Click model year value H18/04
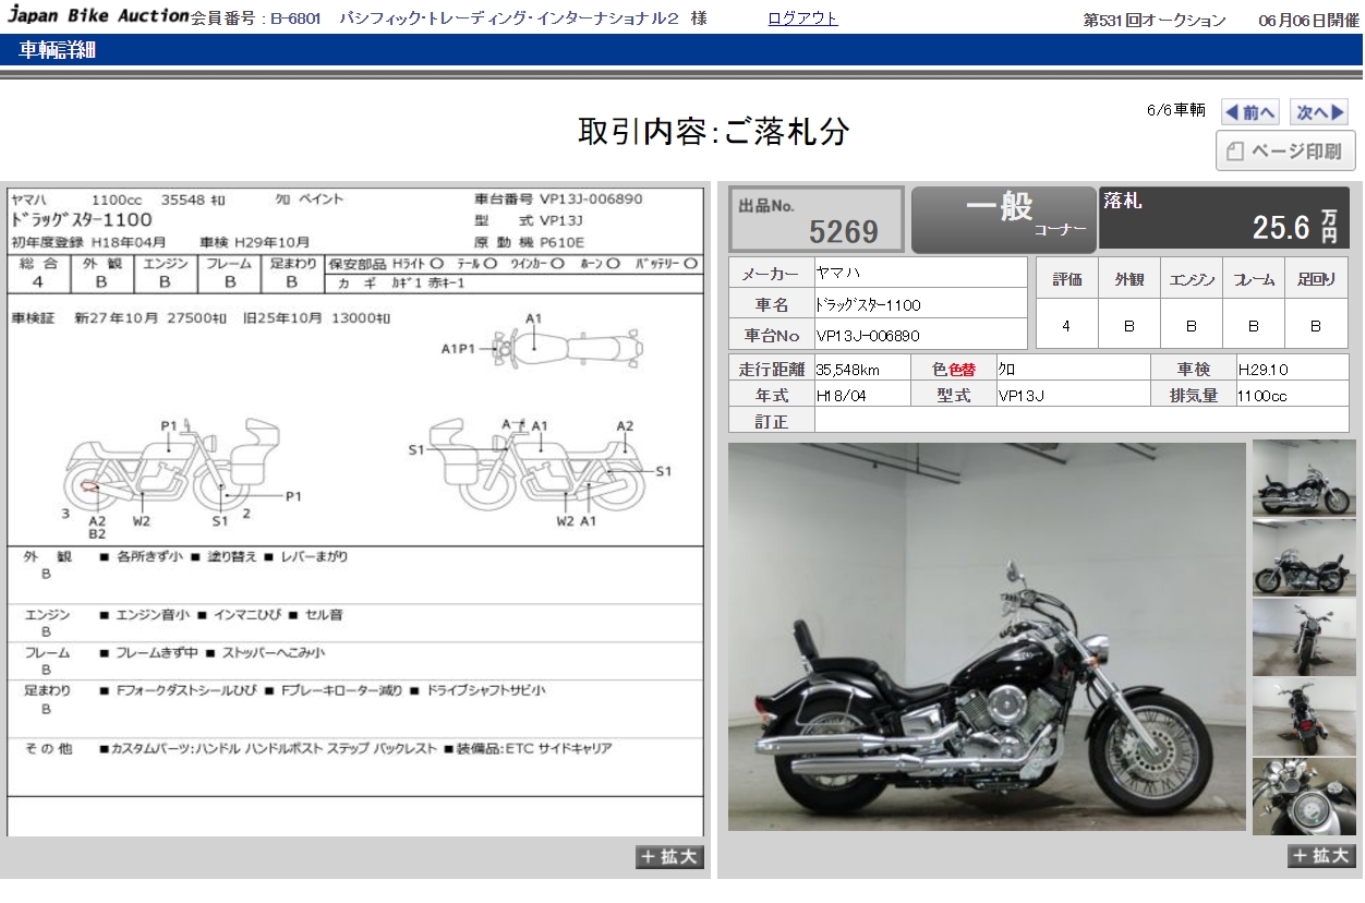Viewport: 1365px width, 903px height. coord(841,396)
